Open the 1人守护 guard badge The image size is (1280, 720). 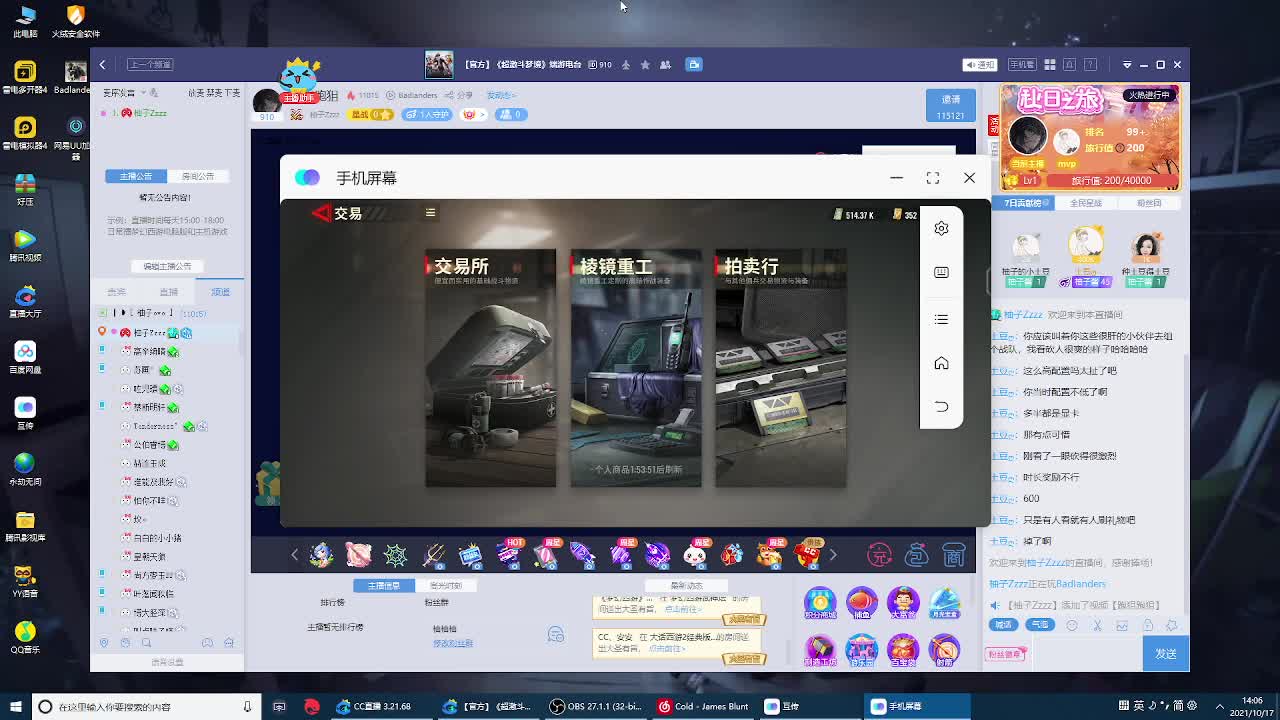point(427,114)
